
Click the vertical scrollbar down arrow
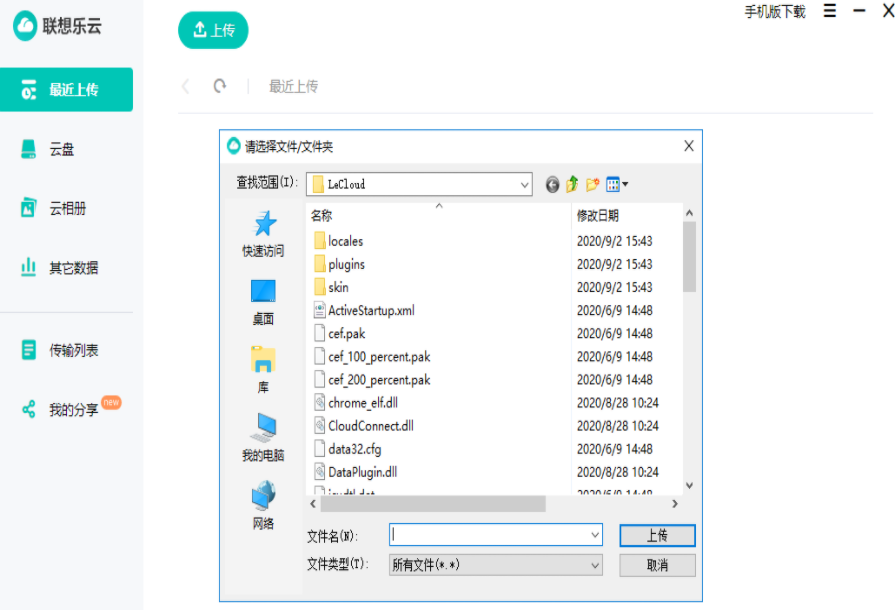click(x=689, y=485)
